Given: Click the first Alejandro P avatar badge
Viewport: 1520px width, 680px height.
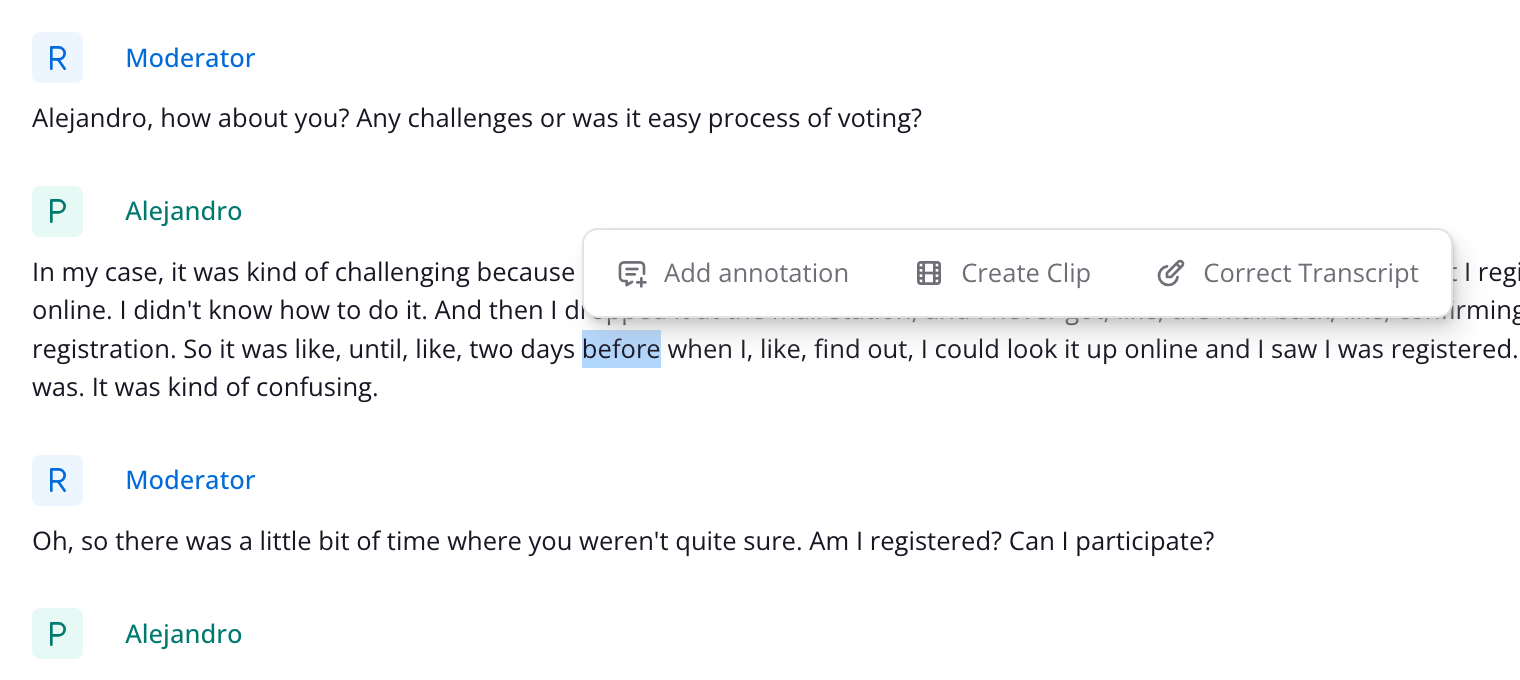Looking at the screenshot, I should click(x=57, y=211).
